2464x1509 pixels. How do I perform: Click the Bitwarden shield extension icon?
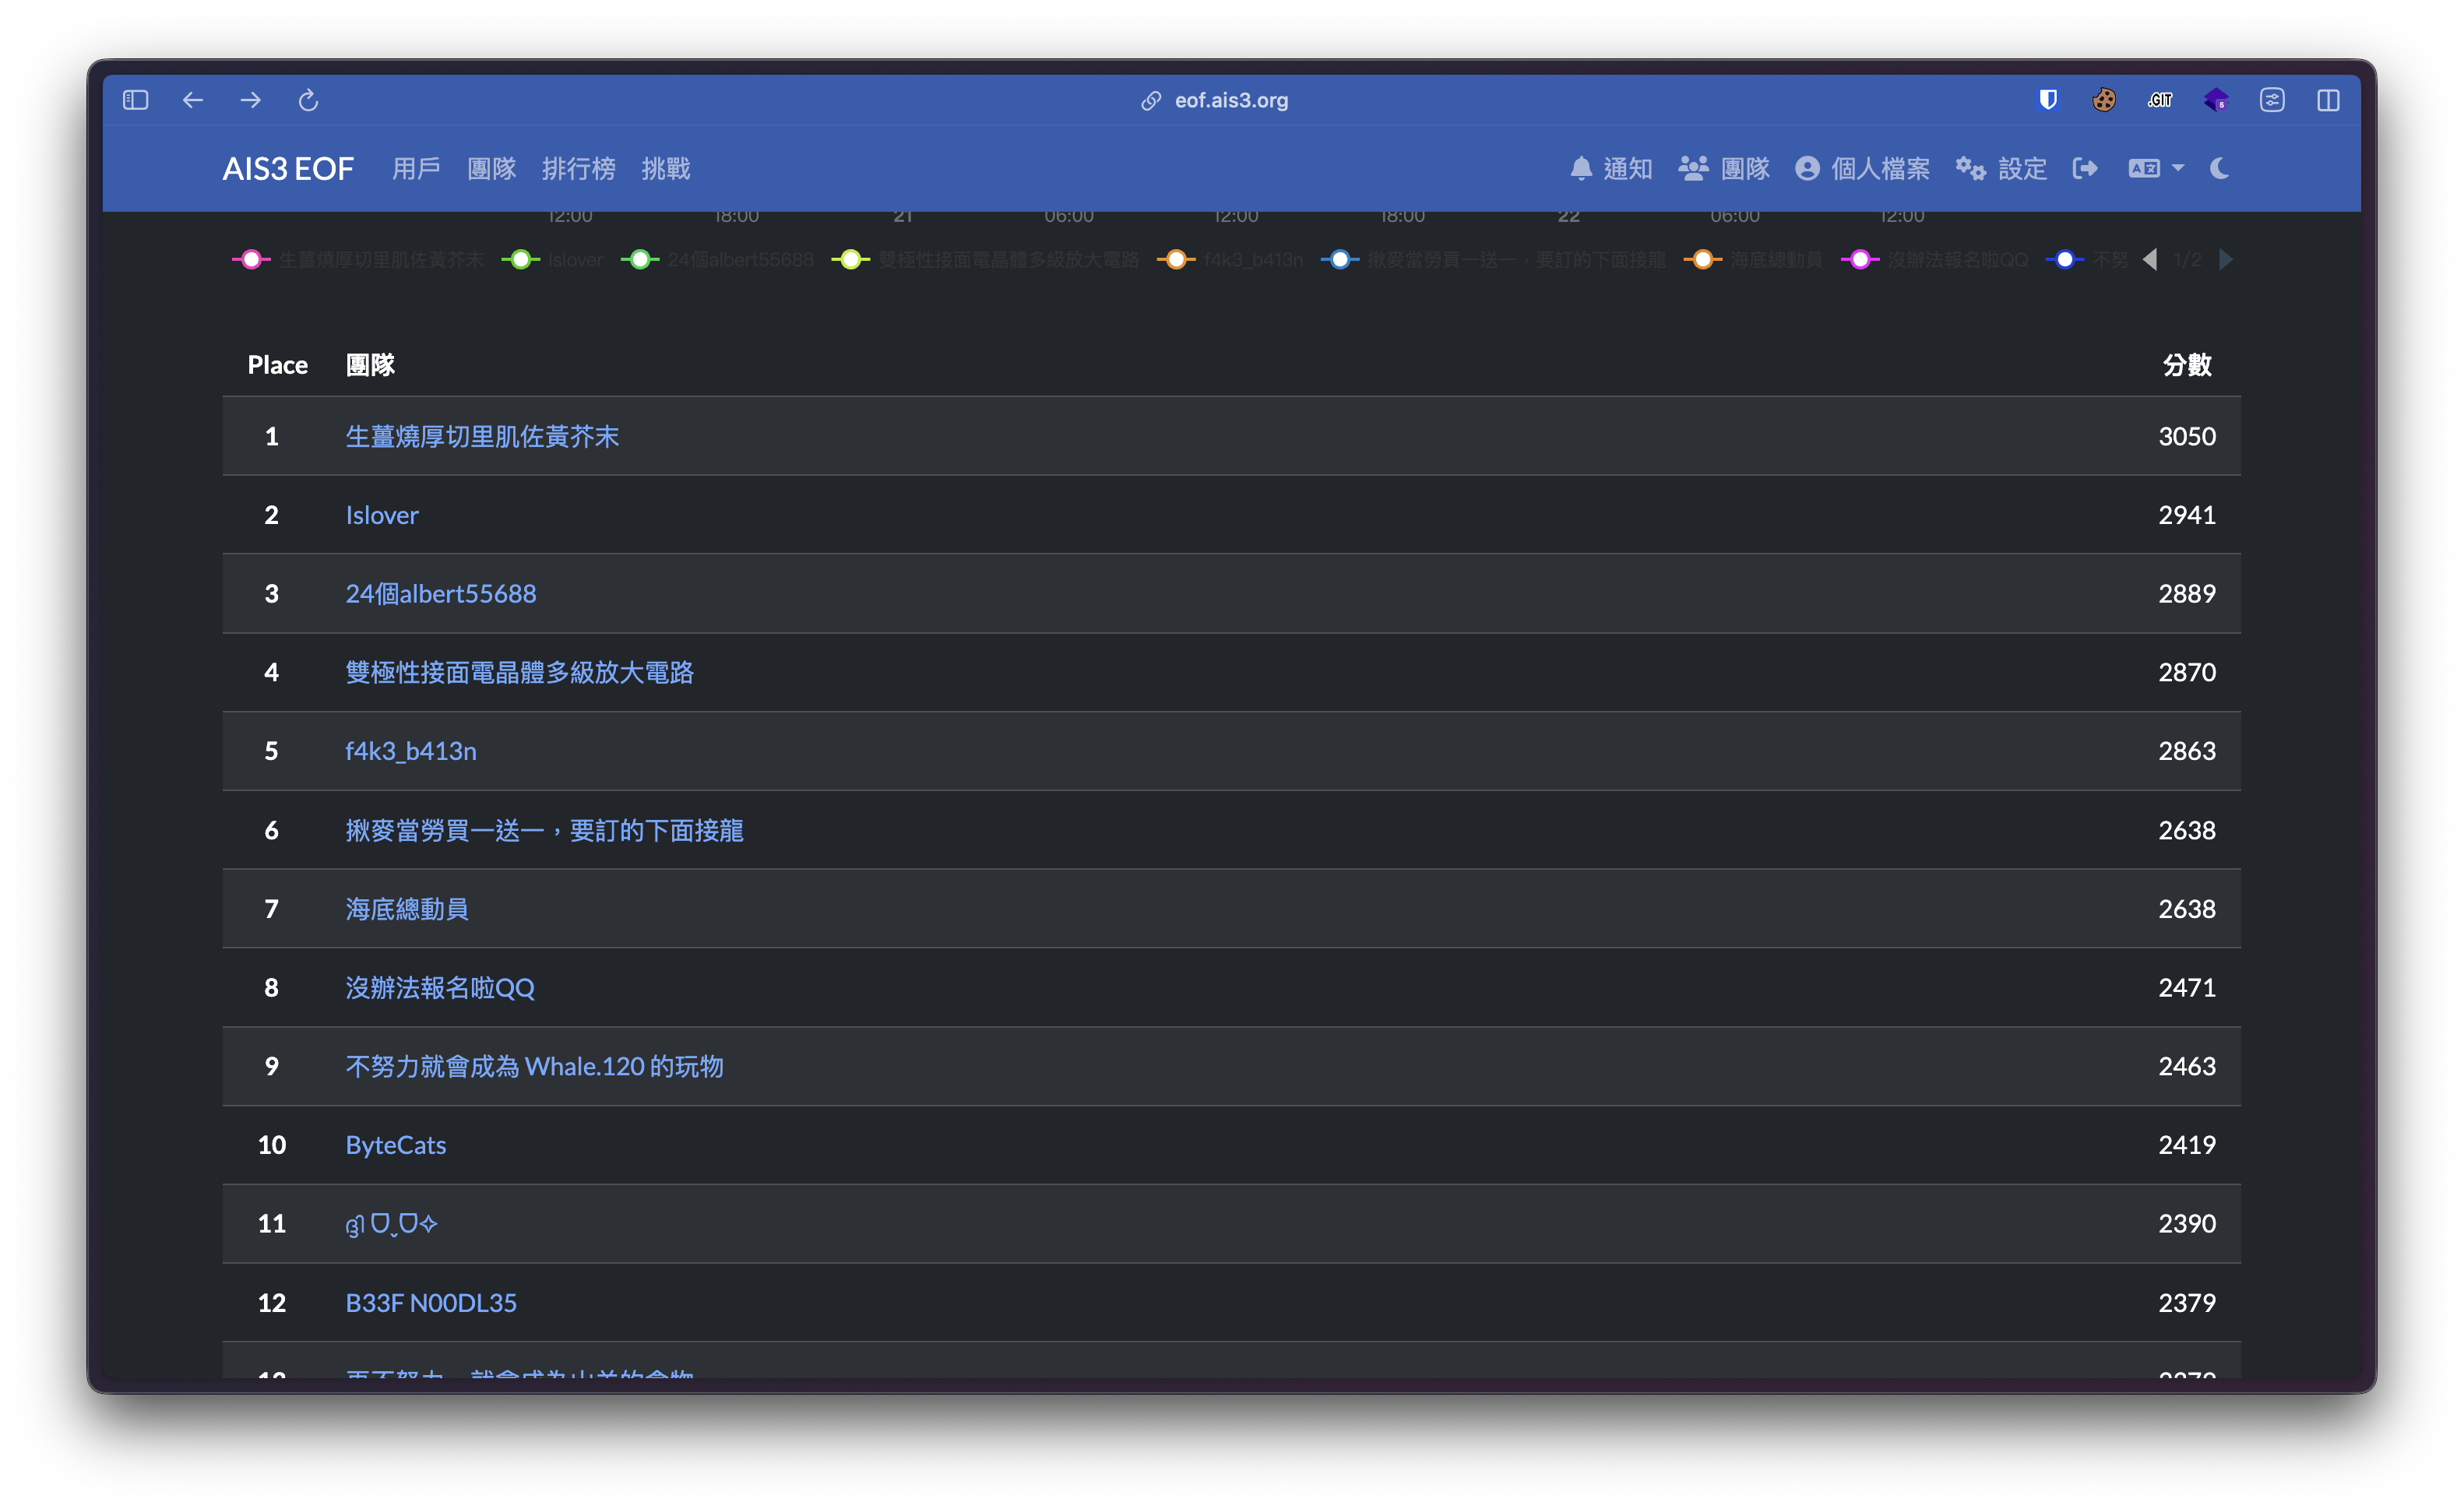2048,100
